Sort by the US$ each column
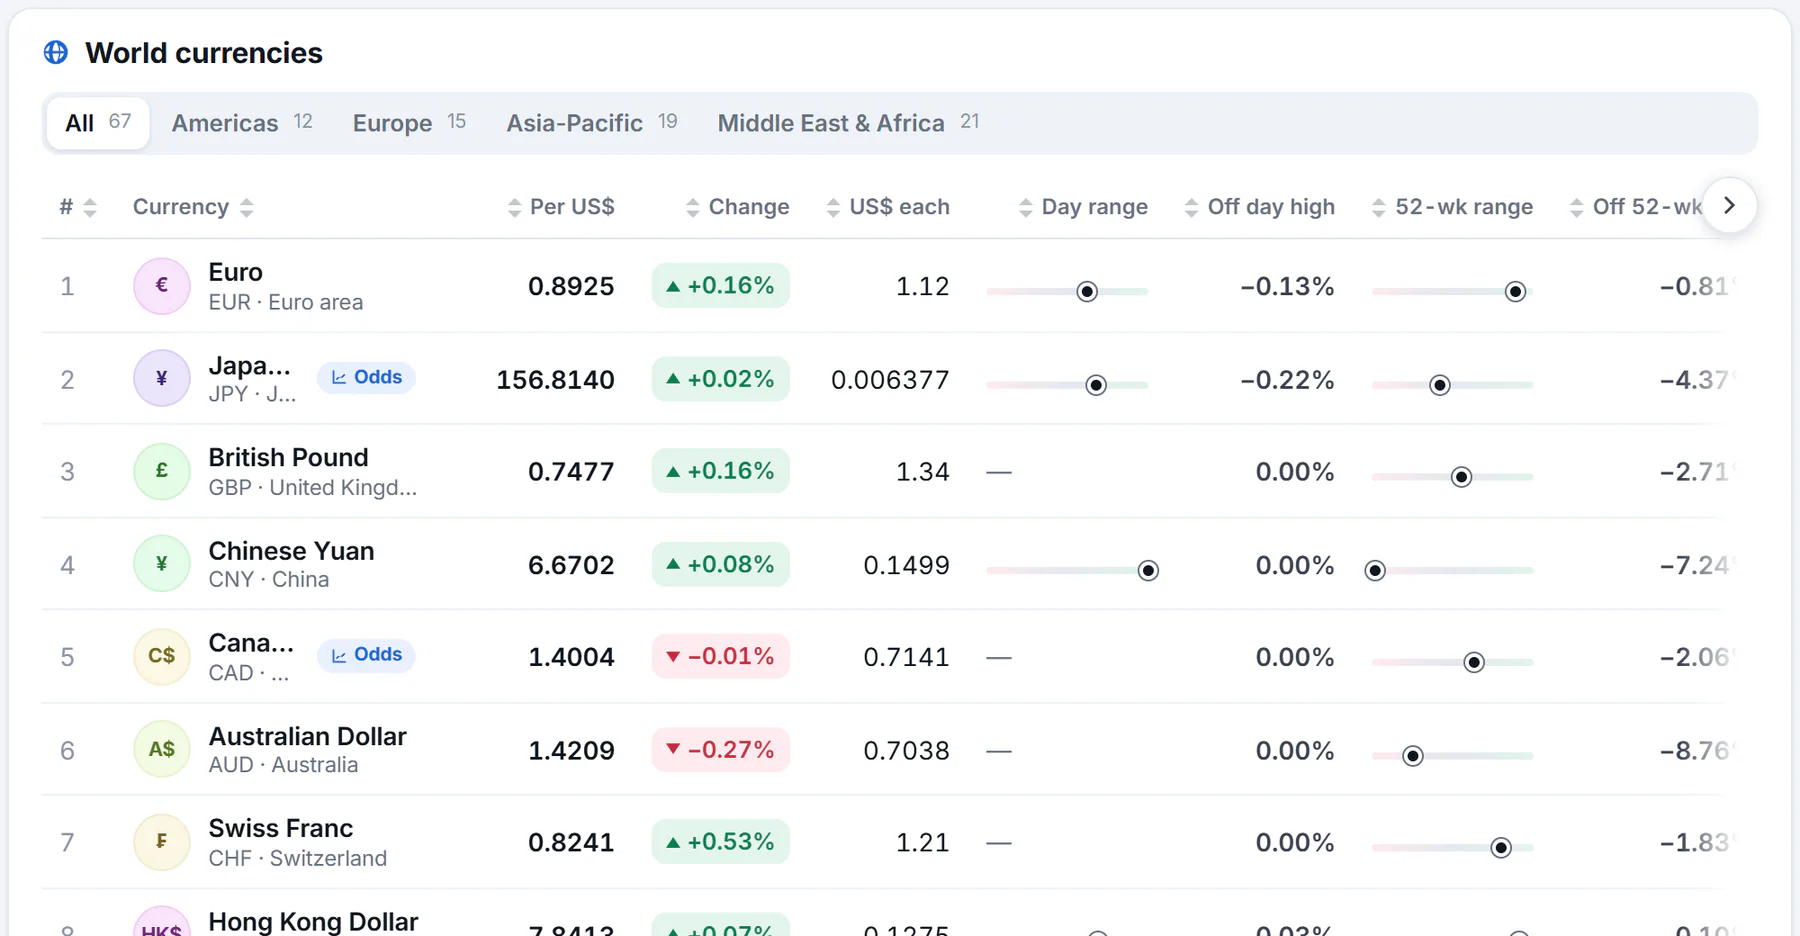Image resolution: width=1800 pixels, height=936 pixels. 888,207
